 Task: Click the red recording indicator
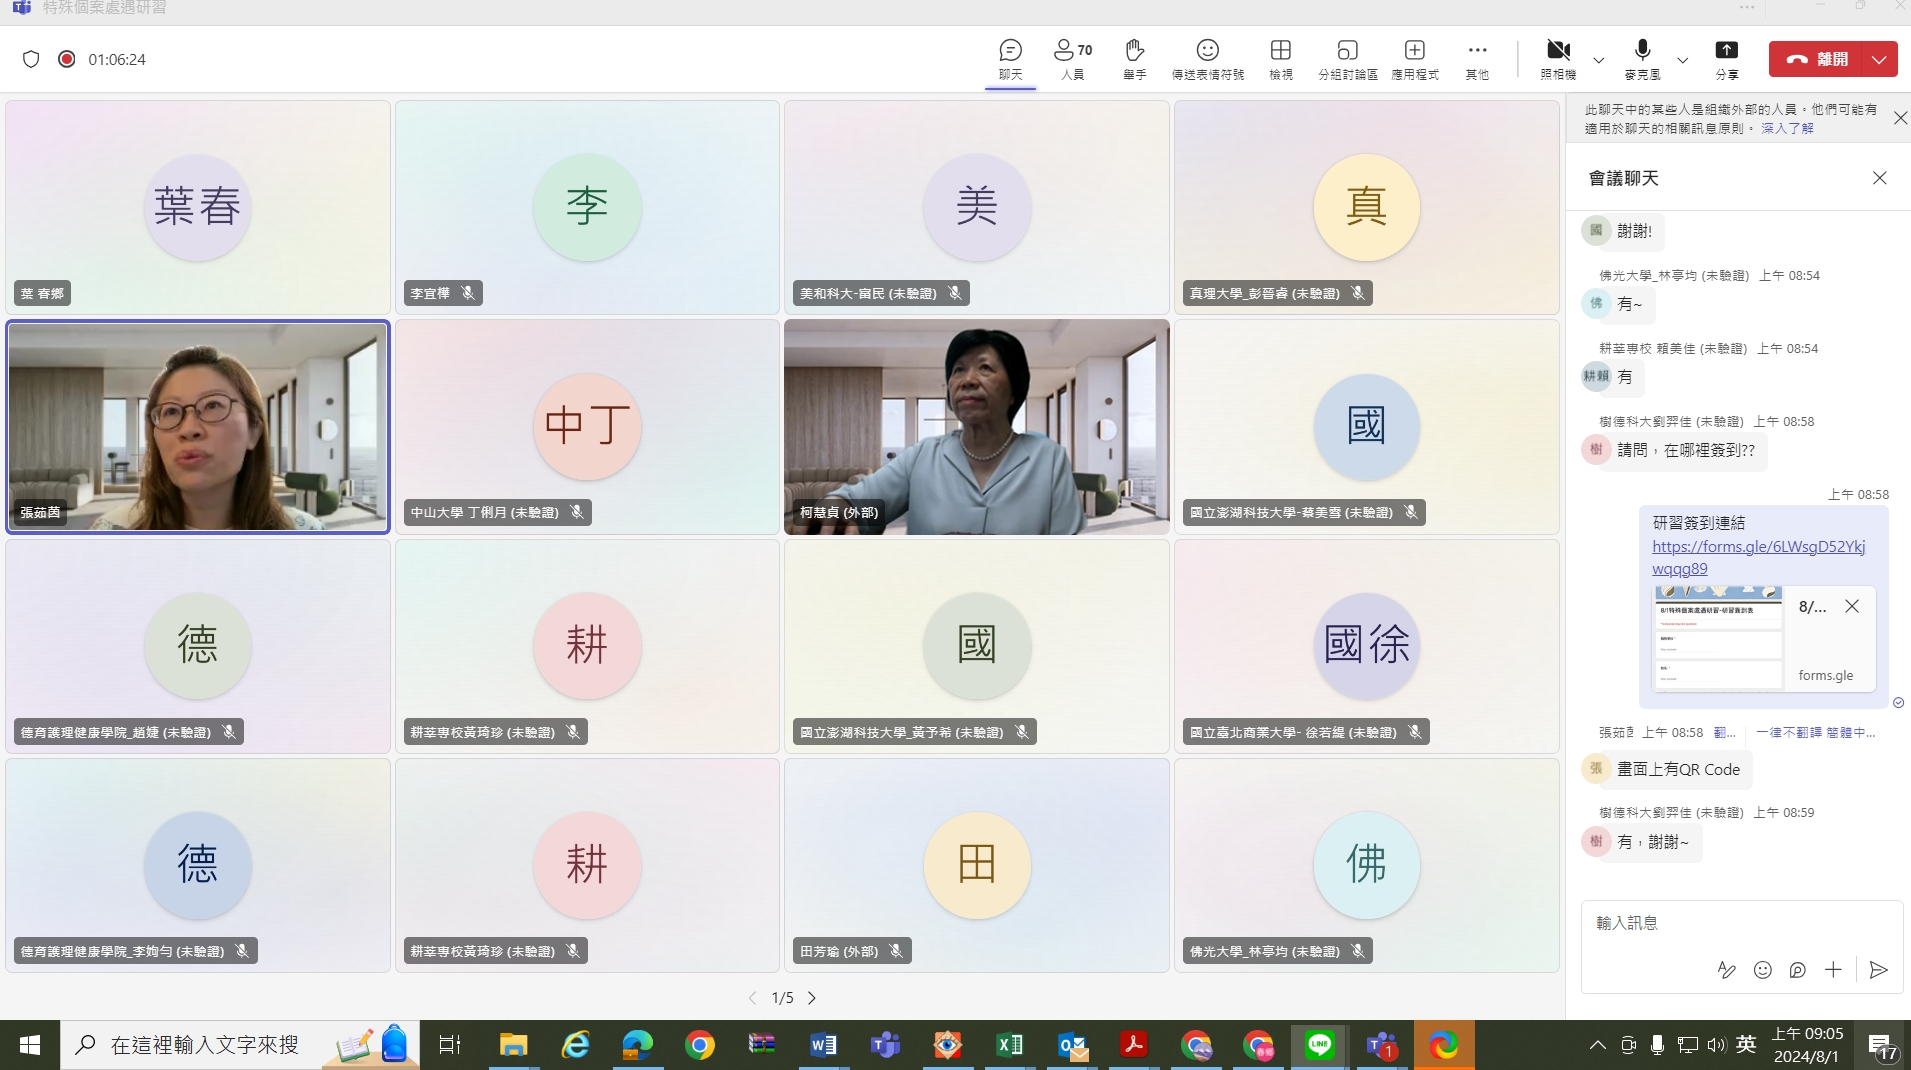66,59
